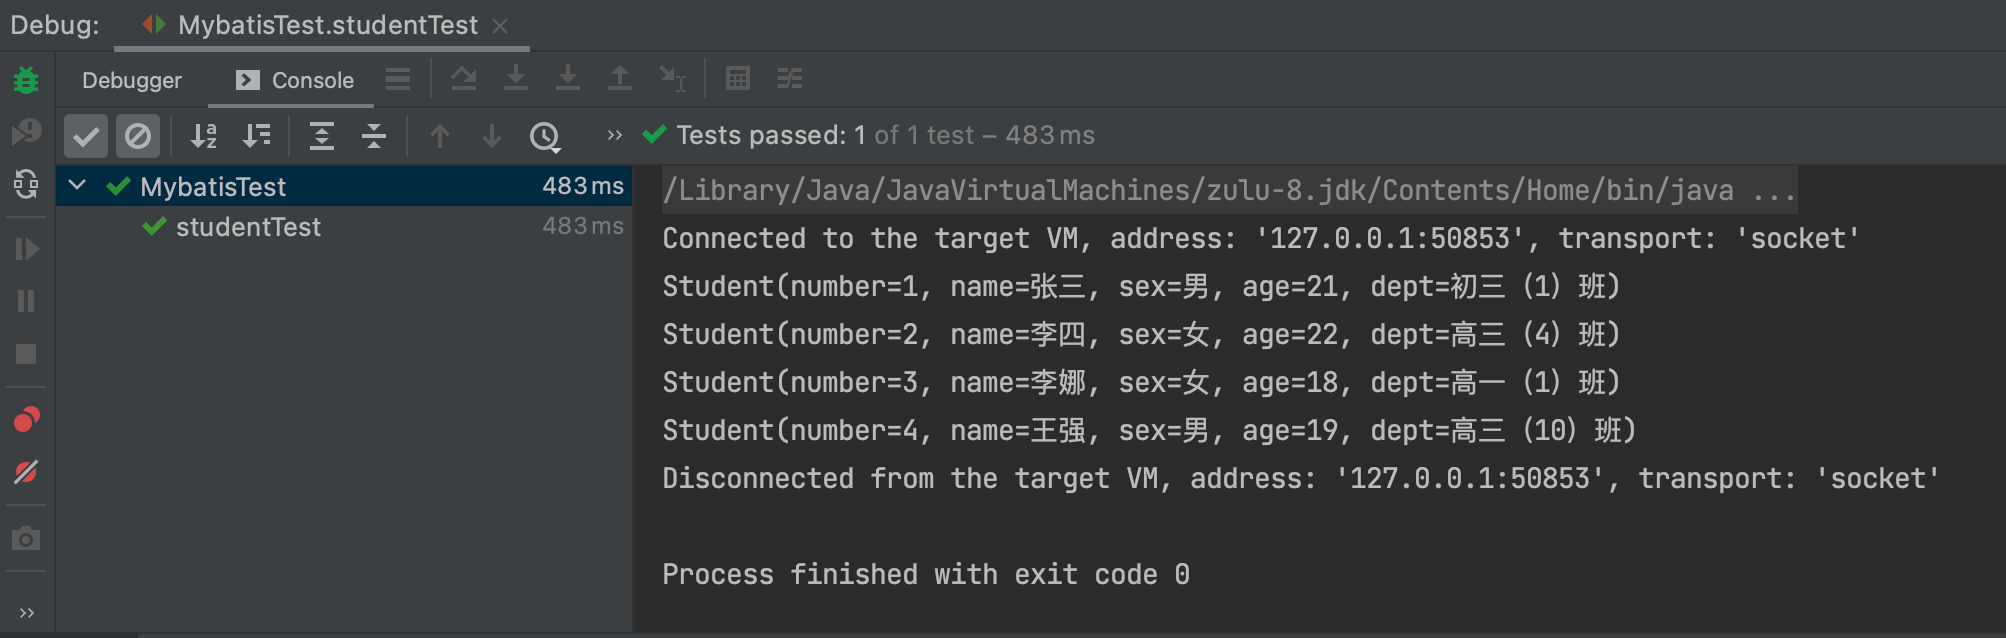Screen dimensions: 2006x638
Task: Click Resume Program icon
Action: [26, 249]
